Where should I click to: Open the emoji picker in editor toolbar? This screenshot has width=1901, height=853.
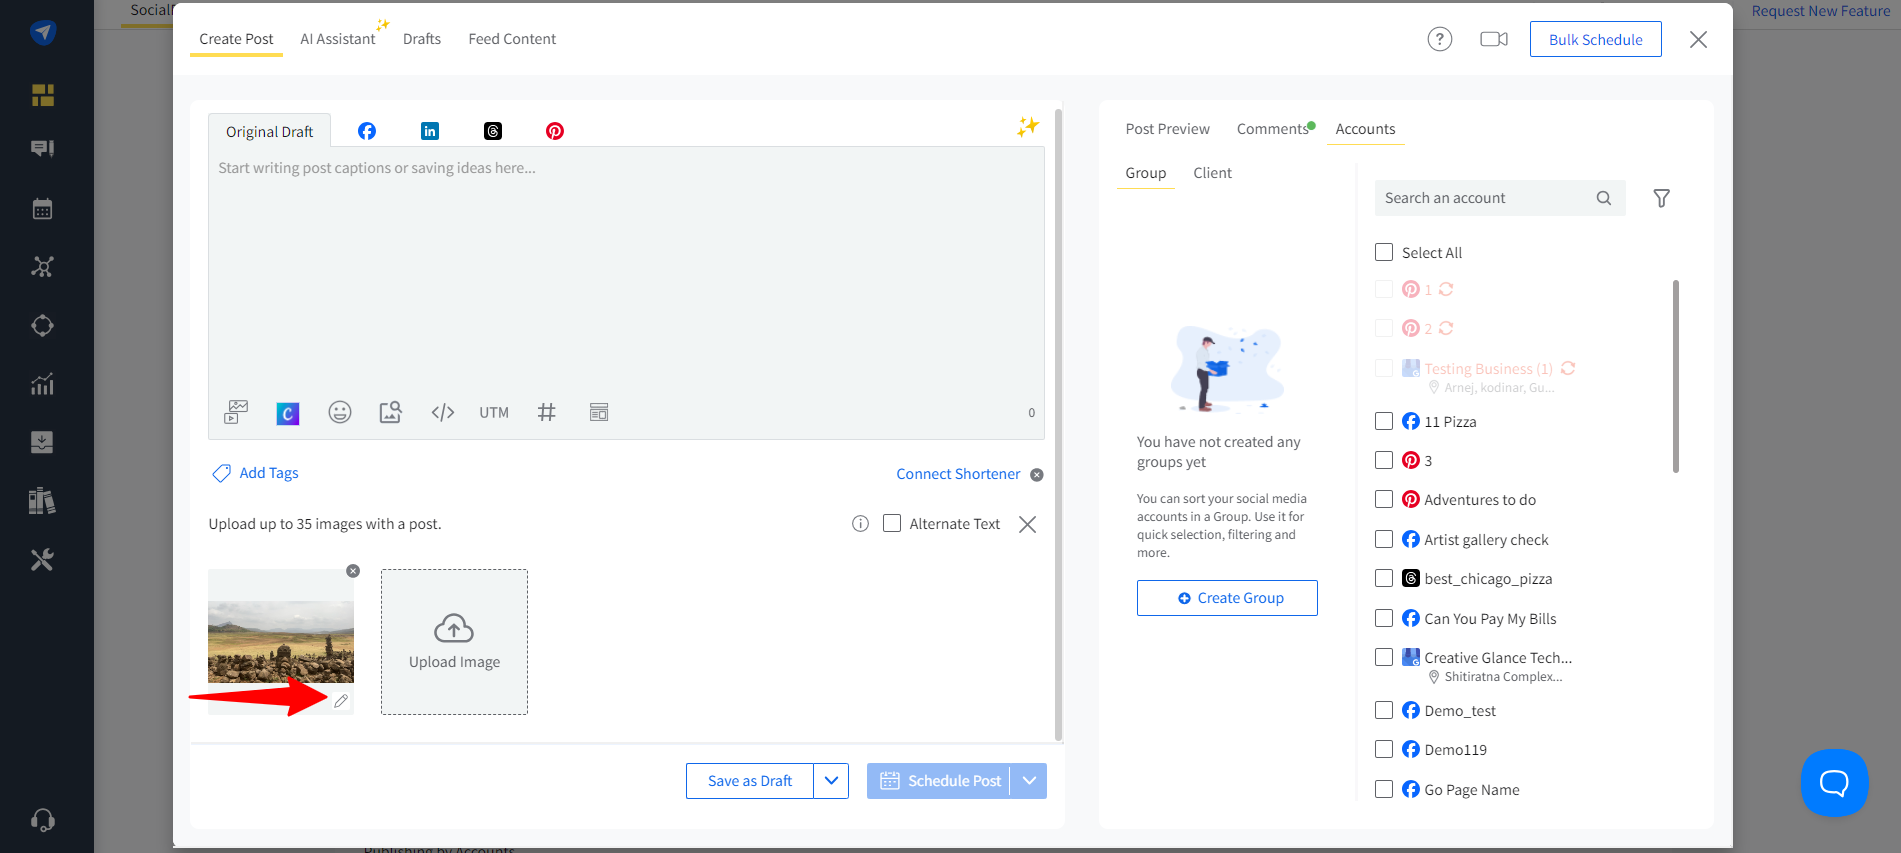pos(340,412)
